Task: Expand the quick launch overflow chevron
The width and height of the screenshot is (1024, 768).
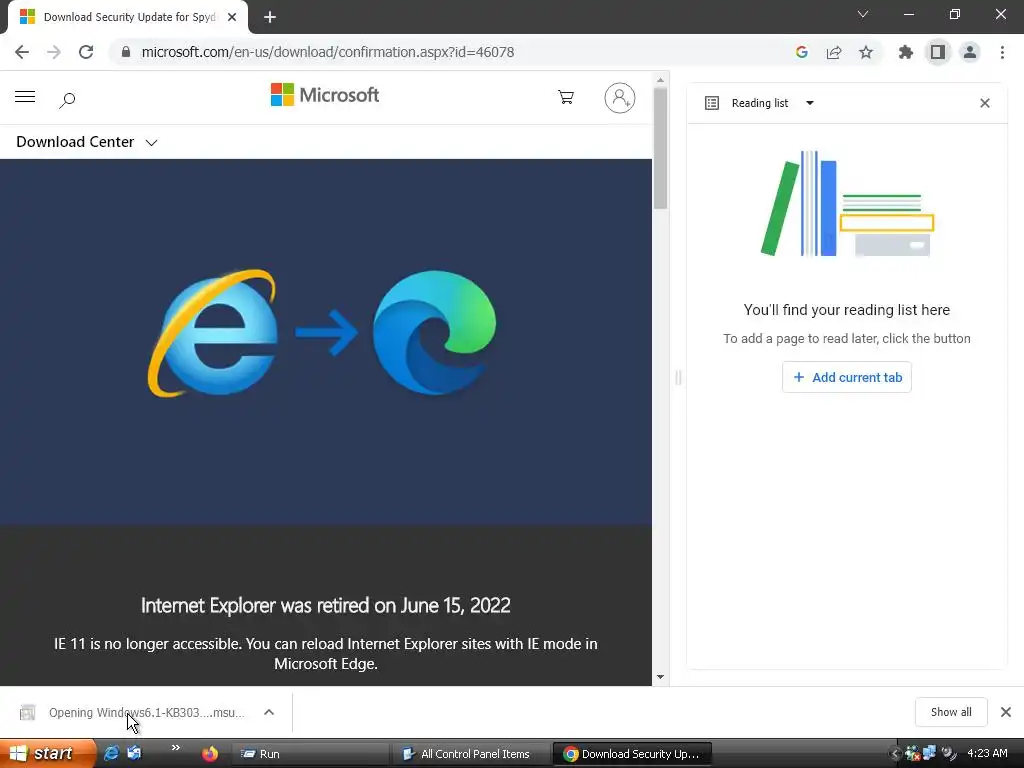Action: tap(175, 748)
